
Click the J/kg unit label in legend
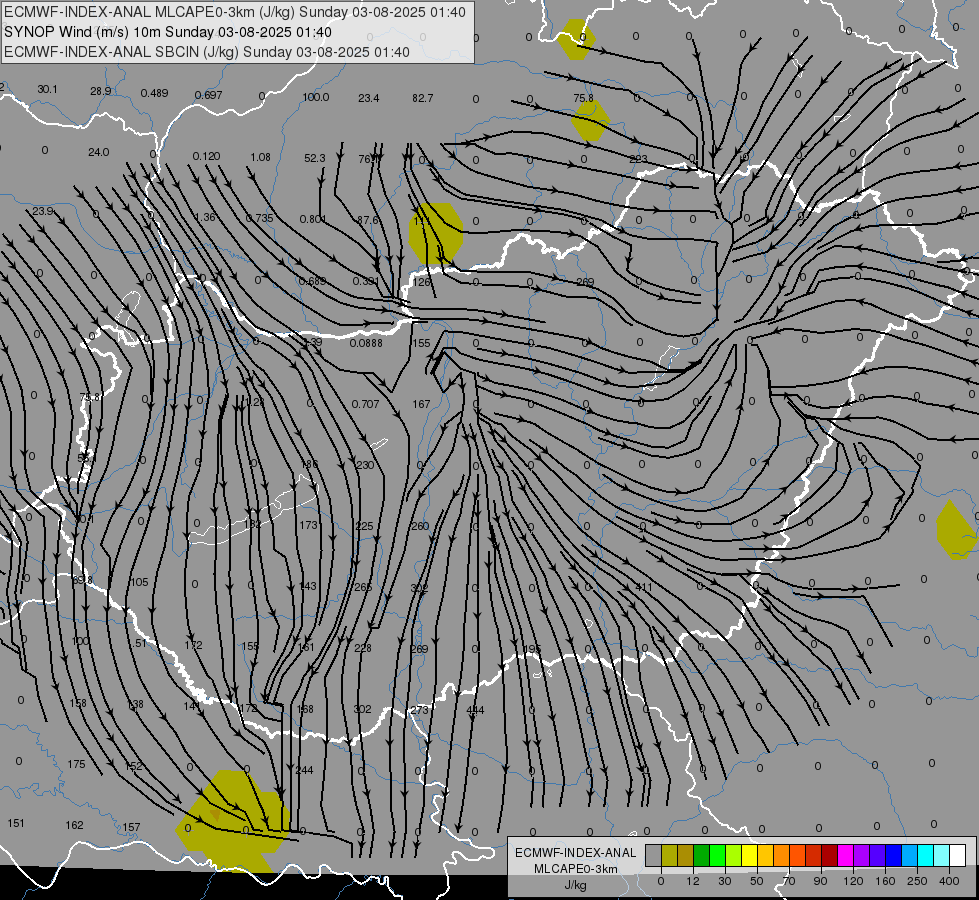pyautogui.click(x=576, y=885)
